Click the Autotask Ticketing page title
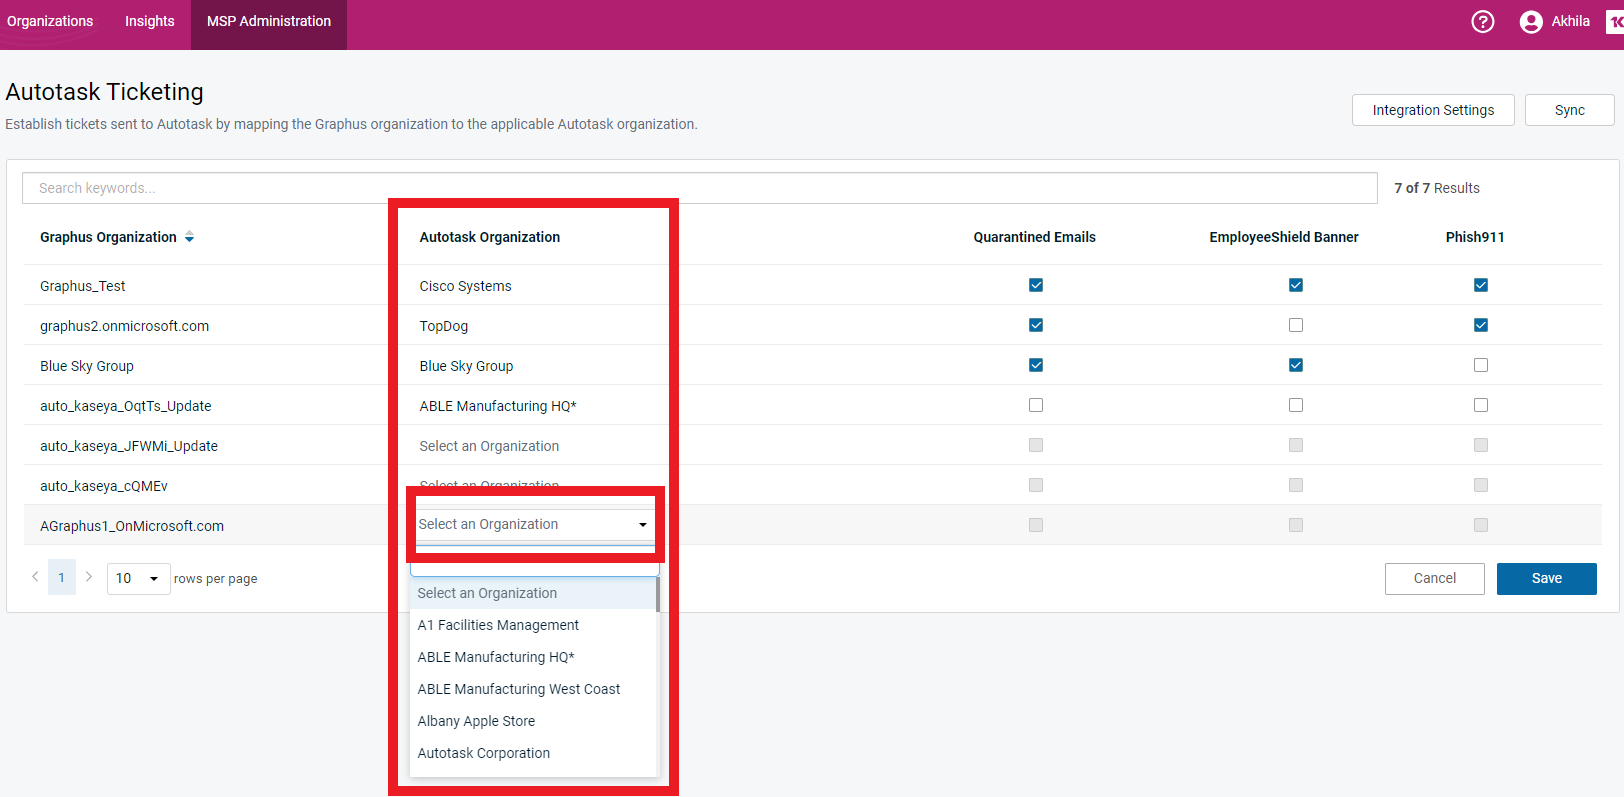1624x797 pixels. click(104, 92)
